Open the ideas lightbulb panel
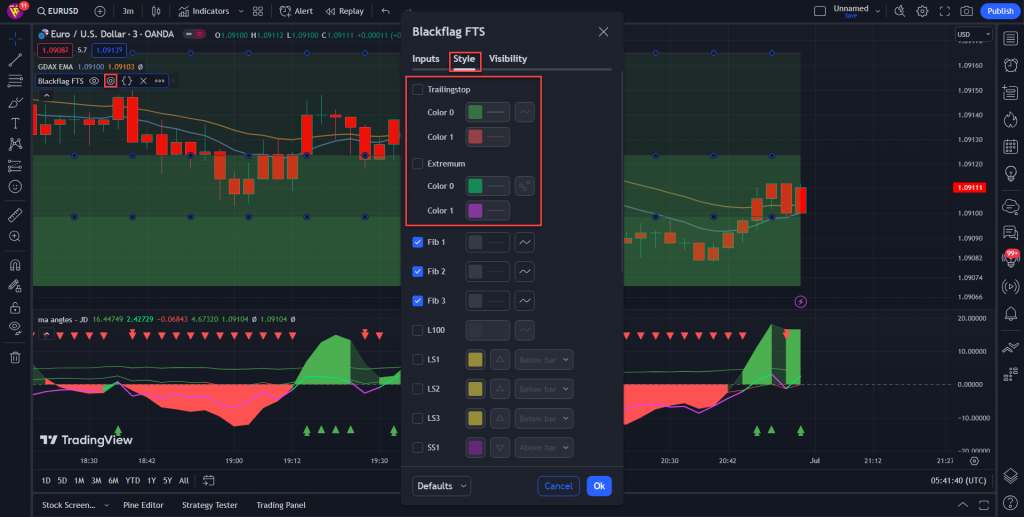 pyautogui.click(x=1010, y=174)
